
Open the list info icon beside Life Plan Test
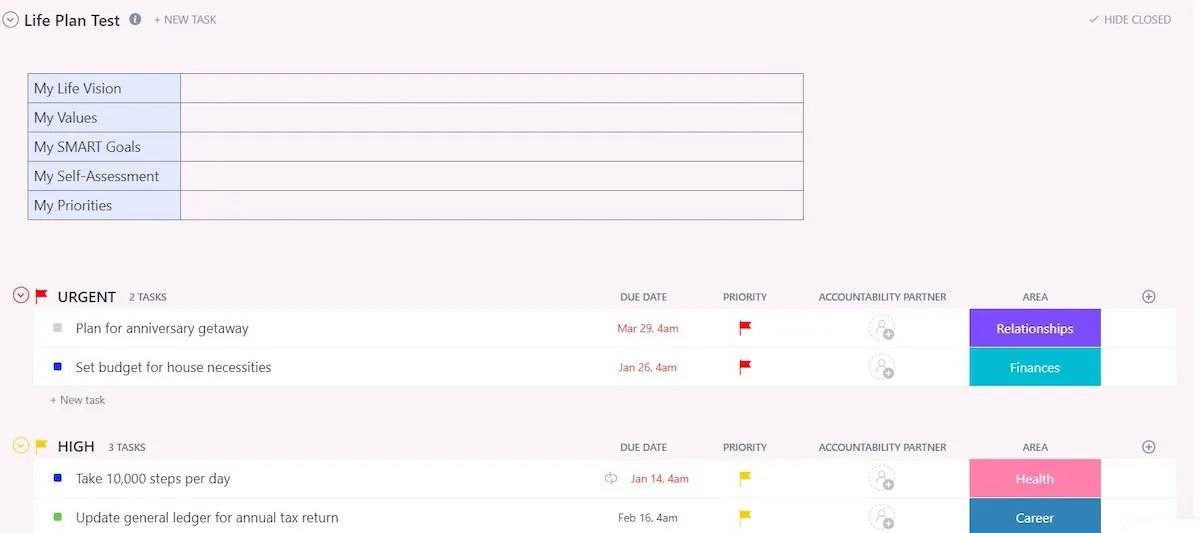135,19
